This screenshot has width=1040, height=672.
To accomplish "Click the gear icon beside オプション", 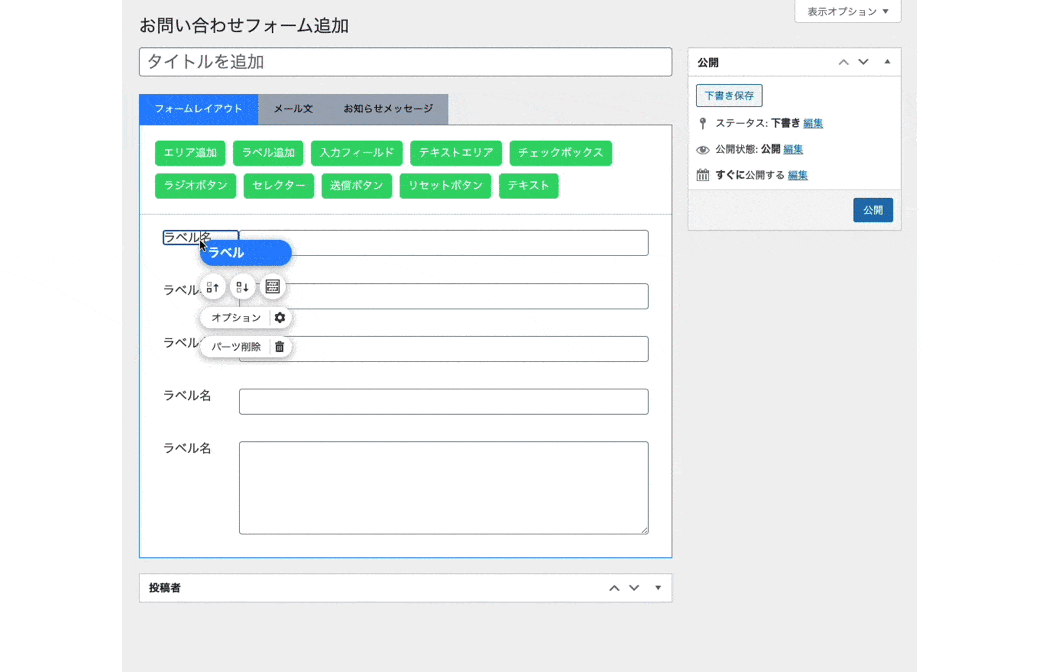I will (280, 318).
